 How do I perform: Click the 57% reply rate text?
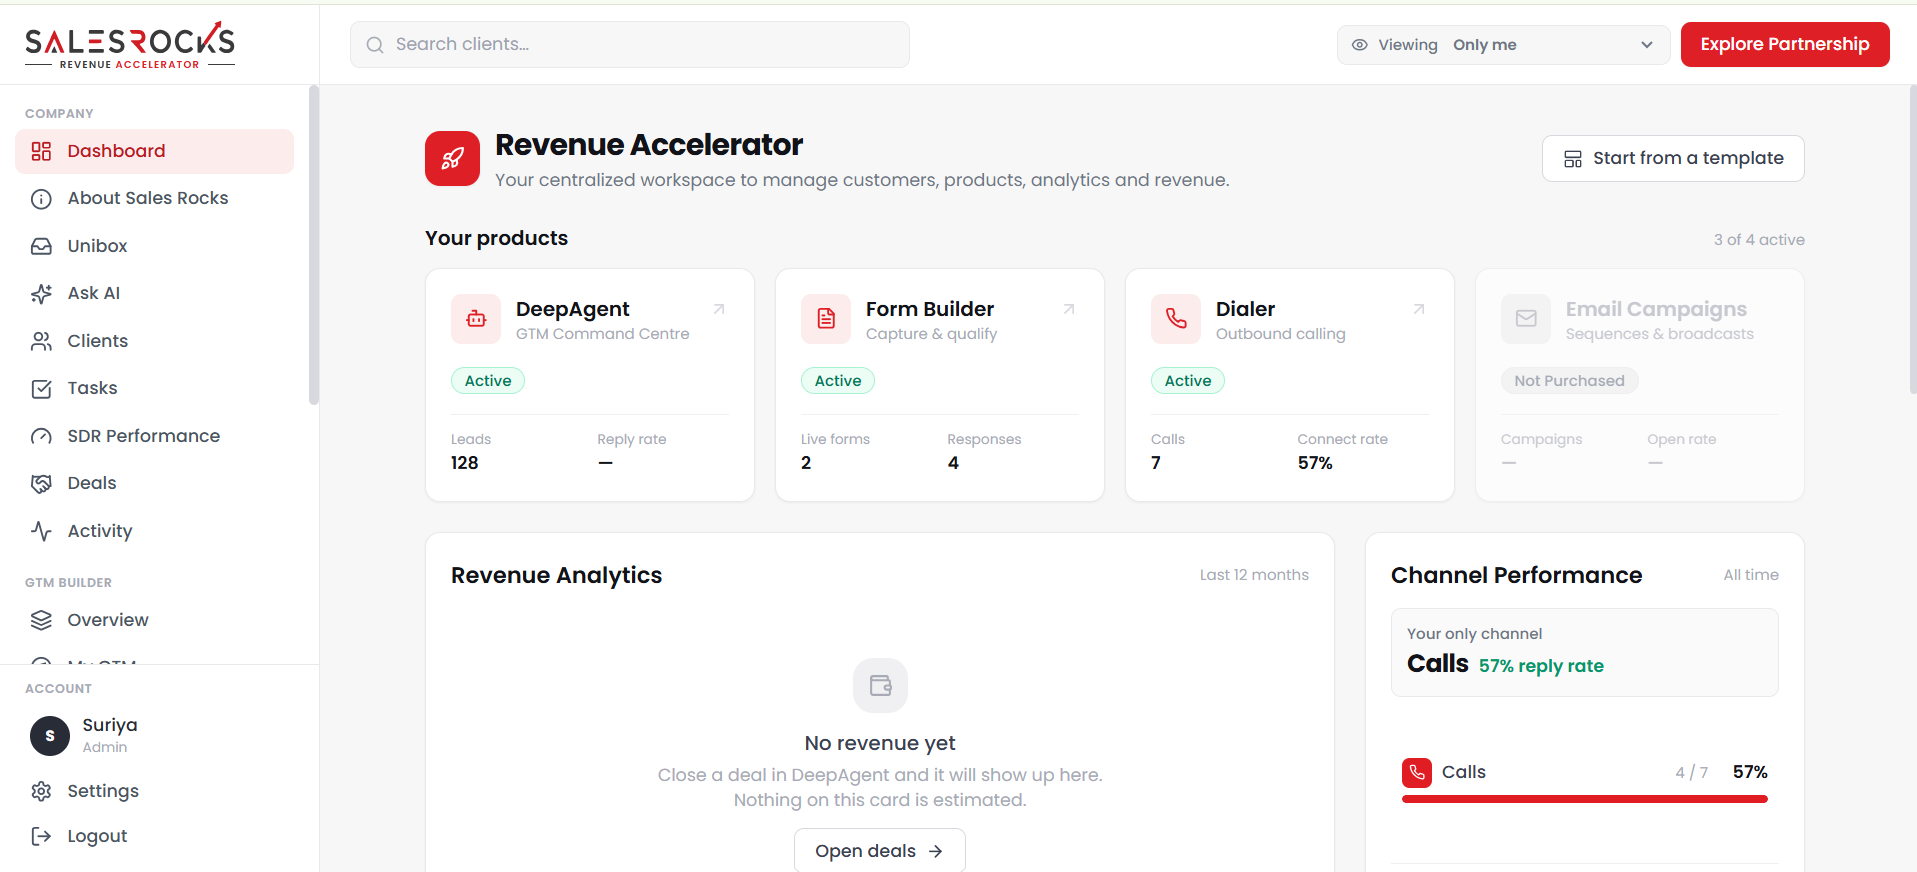tap(1541, 666)
